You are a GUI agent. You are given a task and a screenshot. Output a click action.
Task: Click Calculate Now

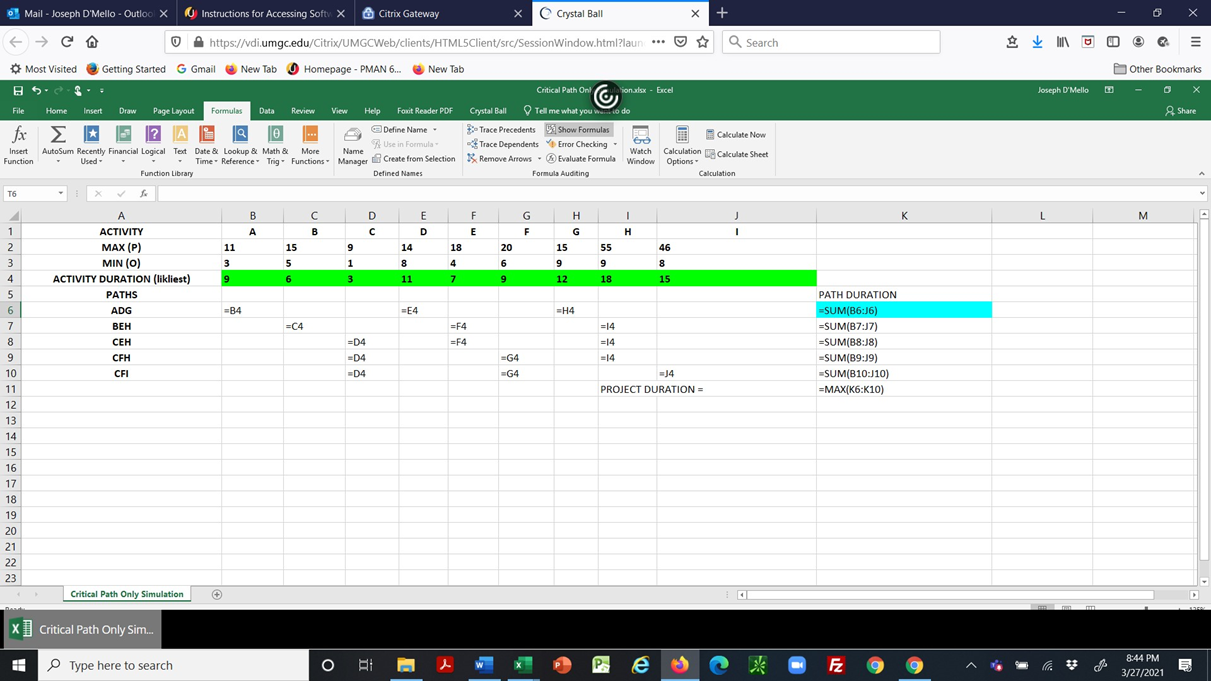(x=736, y=134)
